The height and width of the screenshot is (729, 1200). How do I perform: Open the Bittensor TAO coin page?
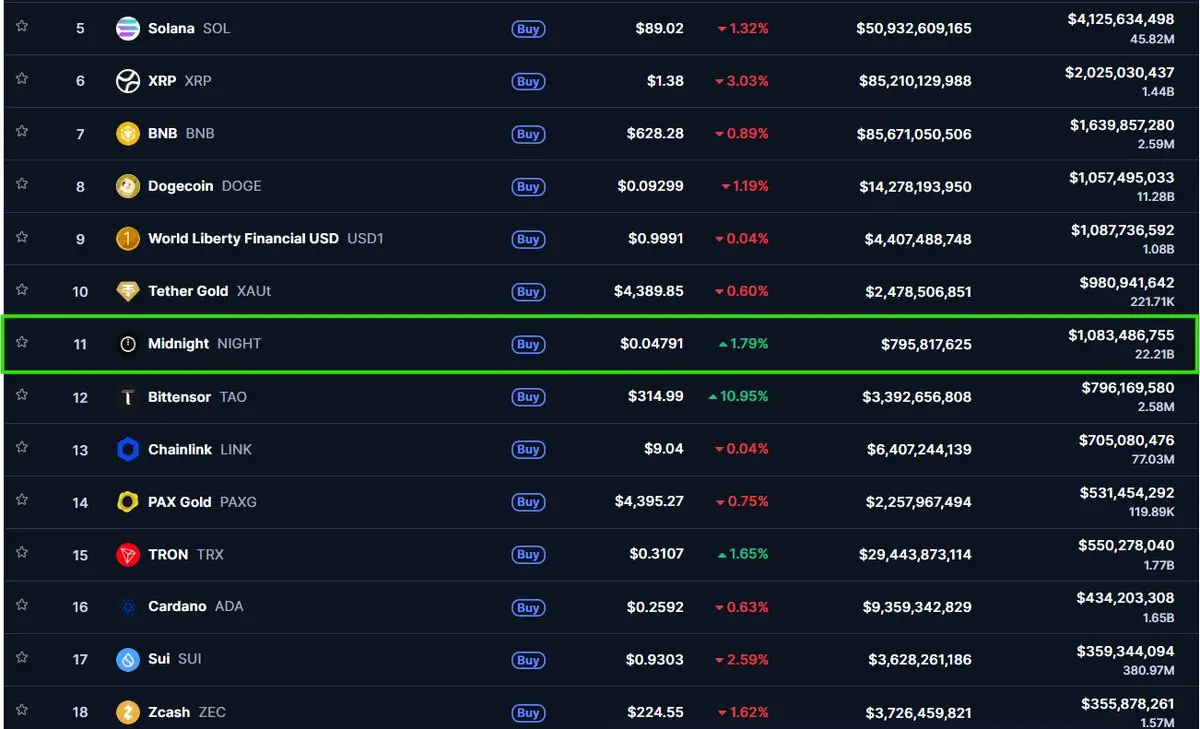197,397
